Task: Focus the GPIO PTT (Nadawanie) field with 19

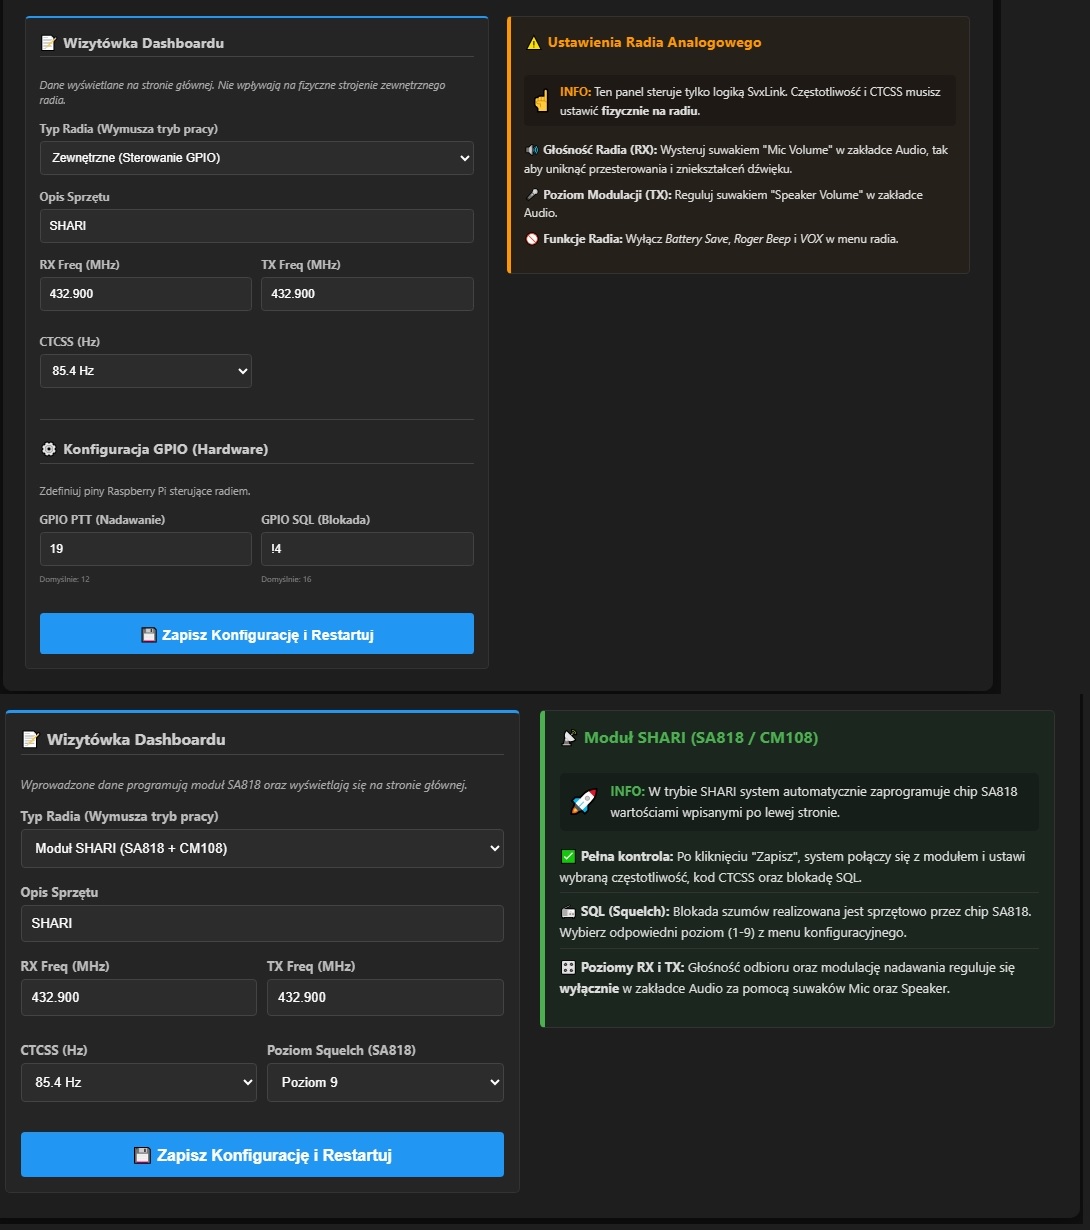Action: pyautogui.click(x=146, y=549)
